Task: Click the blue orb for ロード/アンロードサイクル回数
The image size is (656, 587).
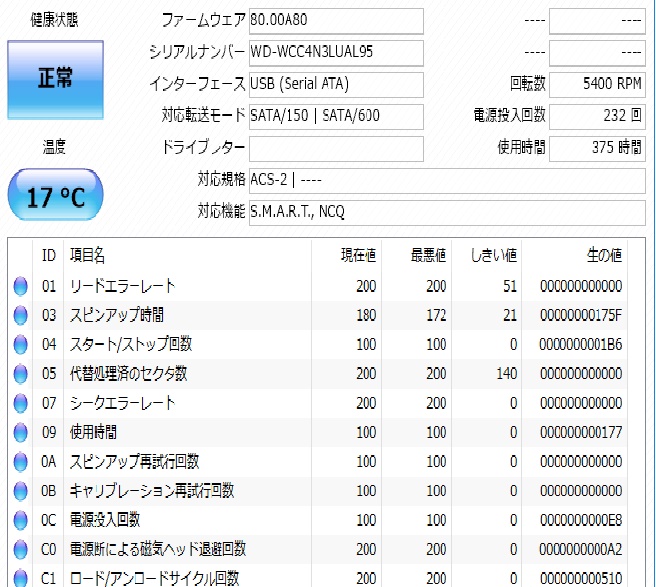Action: [21, 578]
